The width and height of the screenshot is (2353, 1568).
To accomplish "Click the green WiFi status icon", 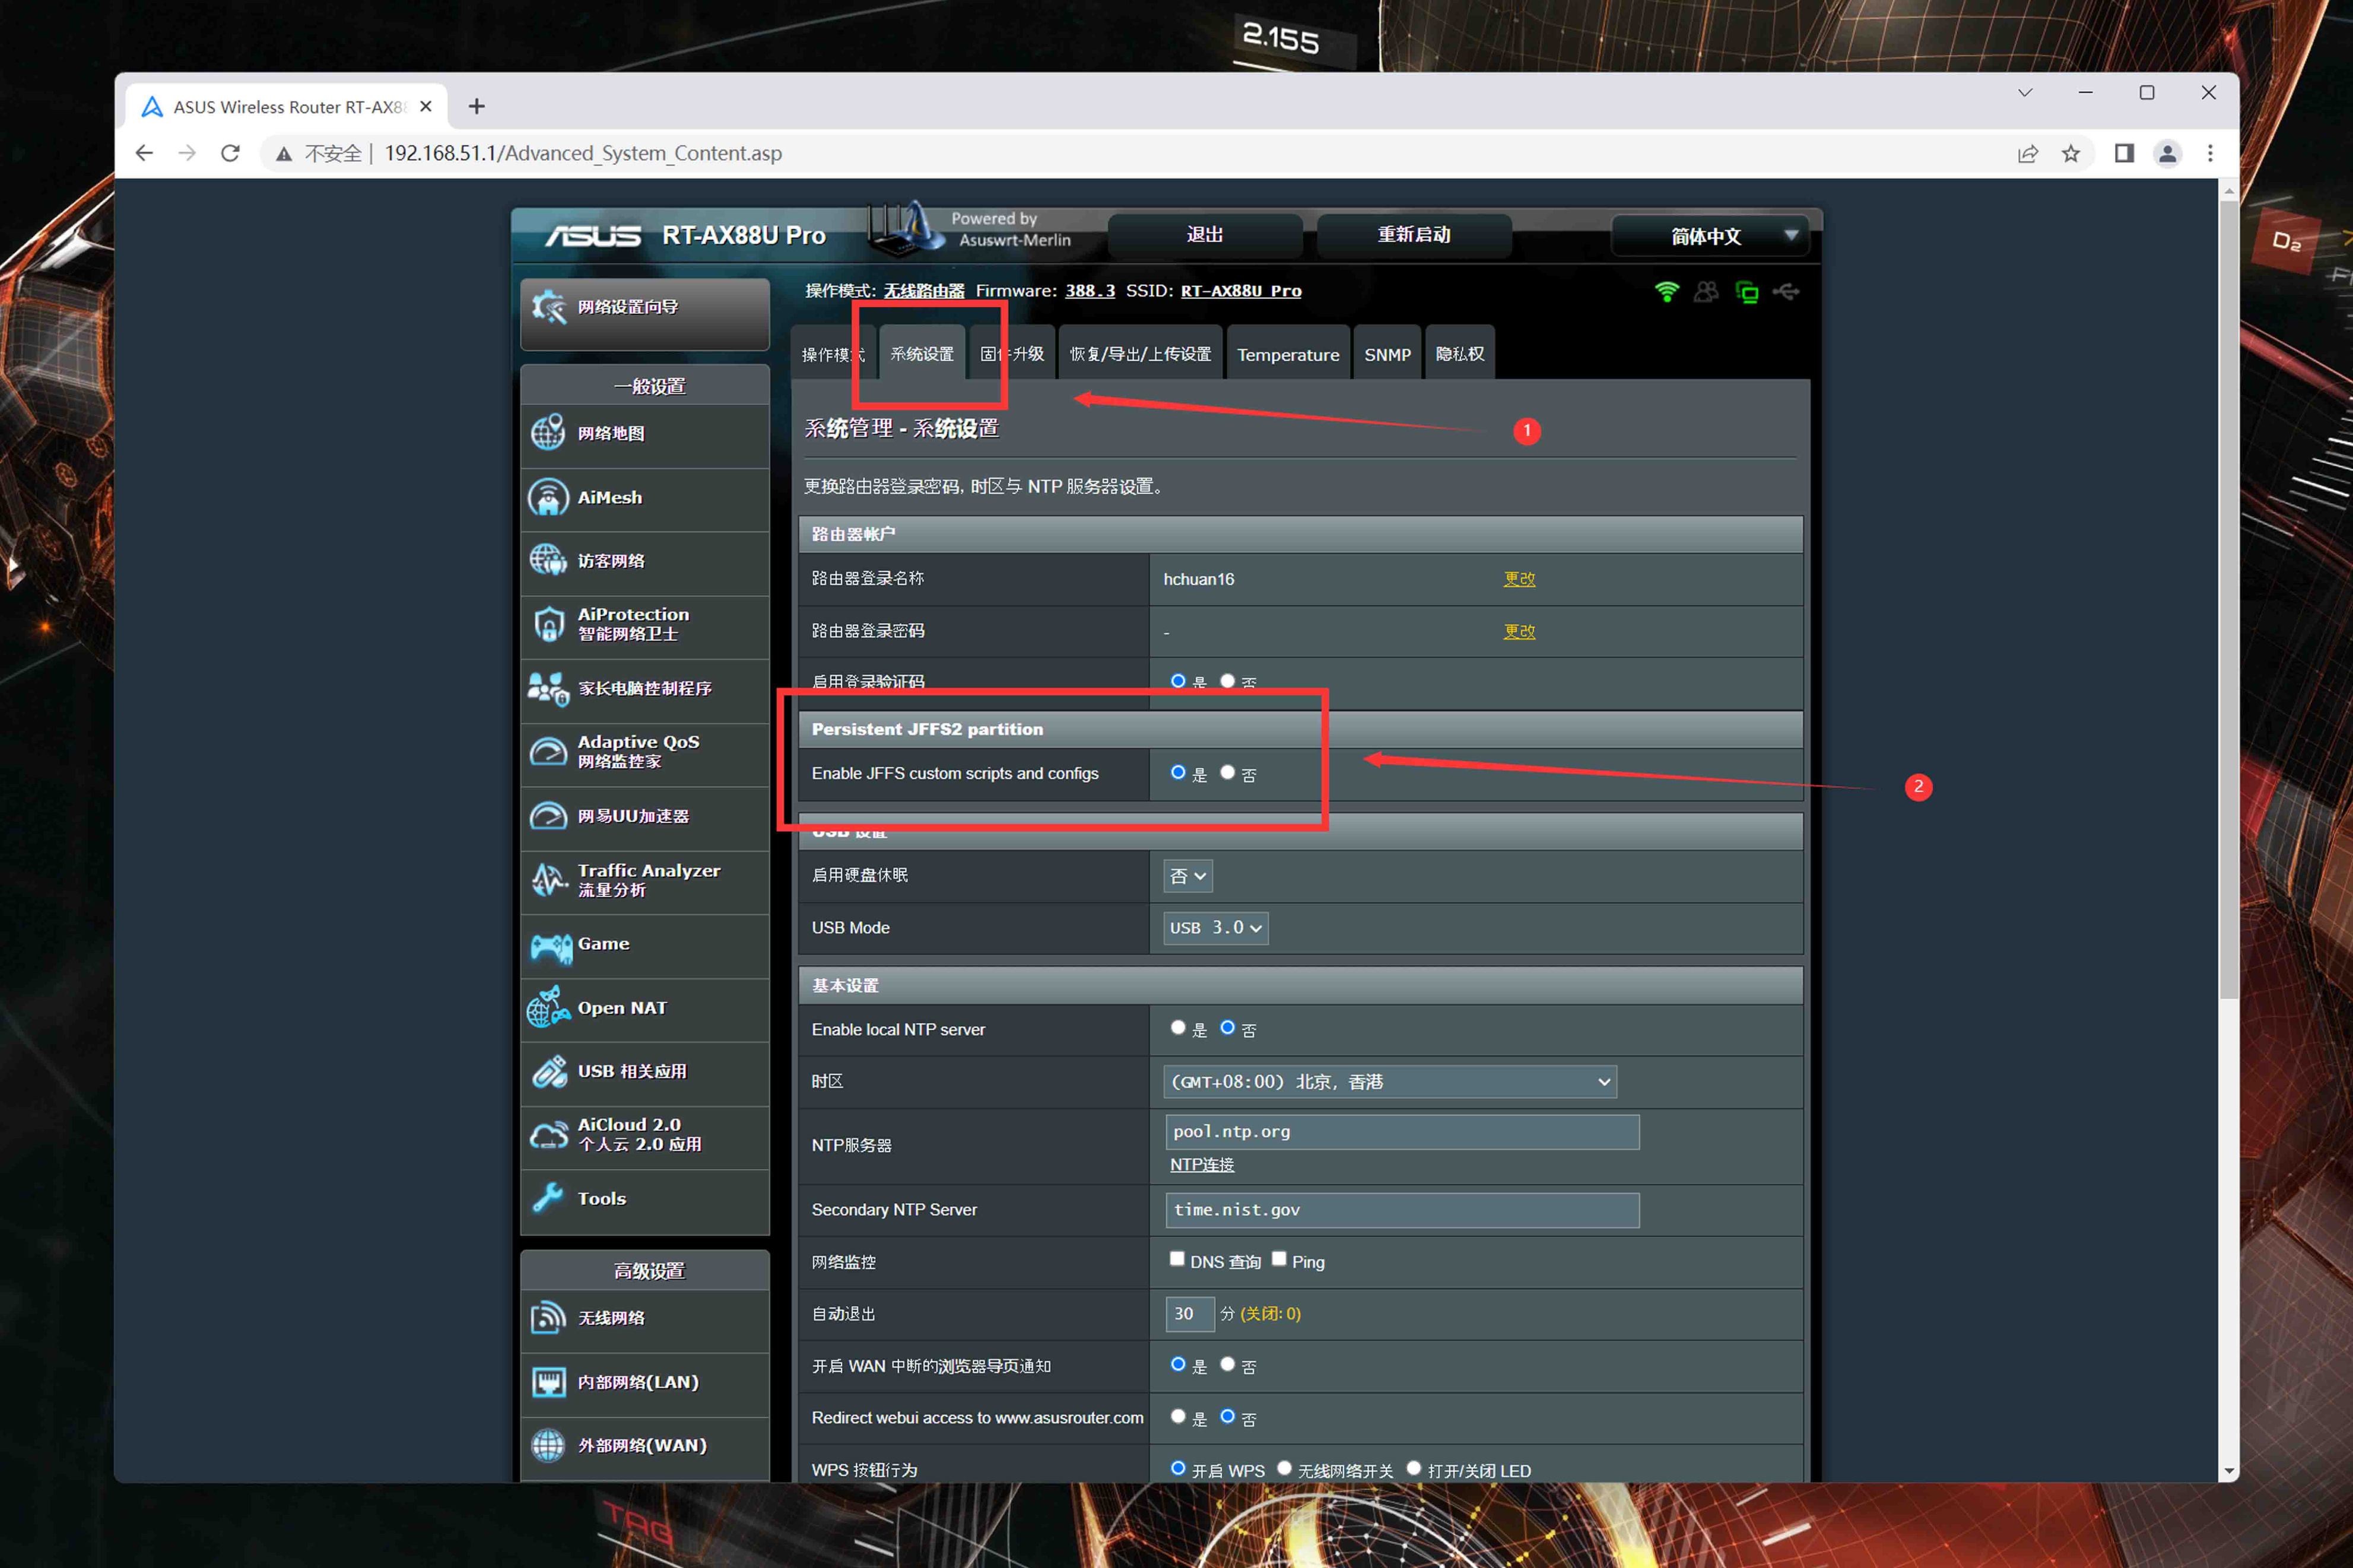I will pyautogui.click(x=1666, y=292).
